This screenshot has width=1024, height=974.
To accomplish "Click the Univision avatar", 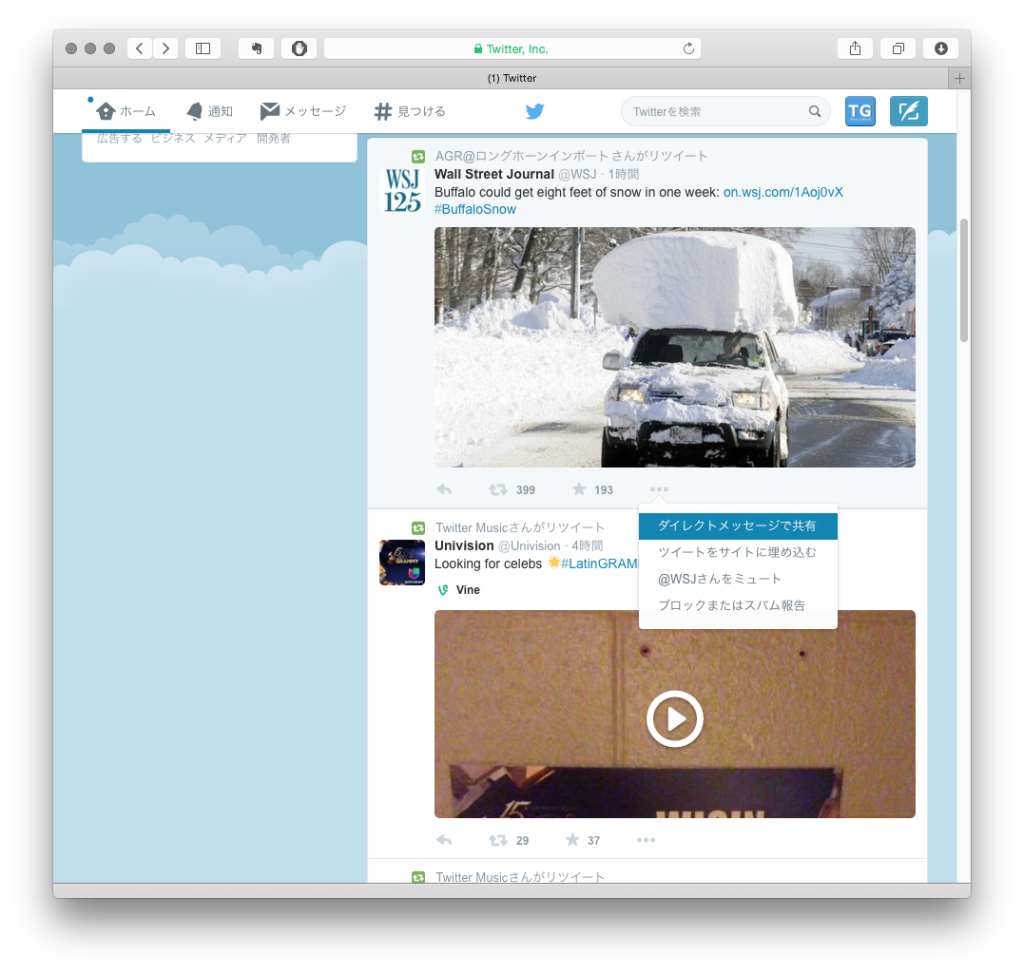I will [x=402, y=562].
